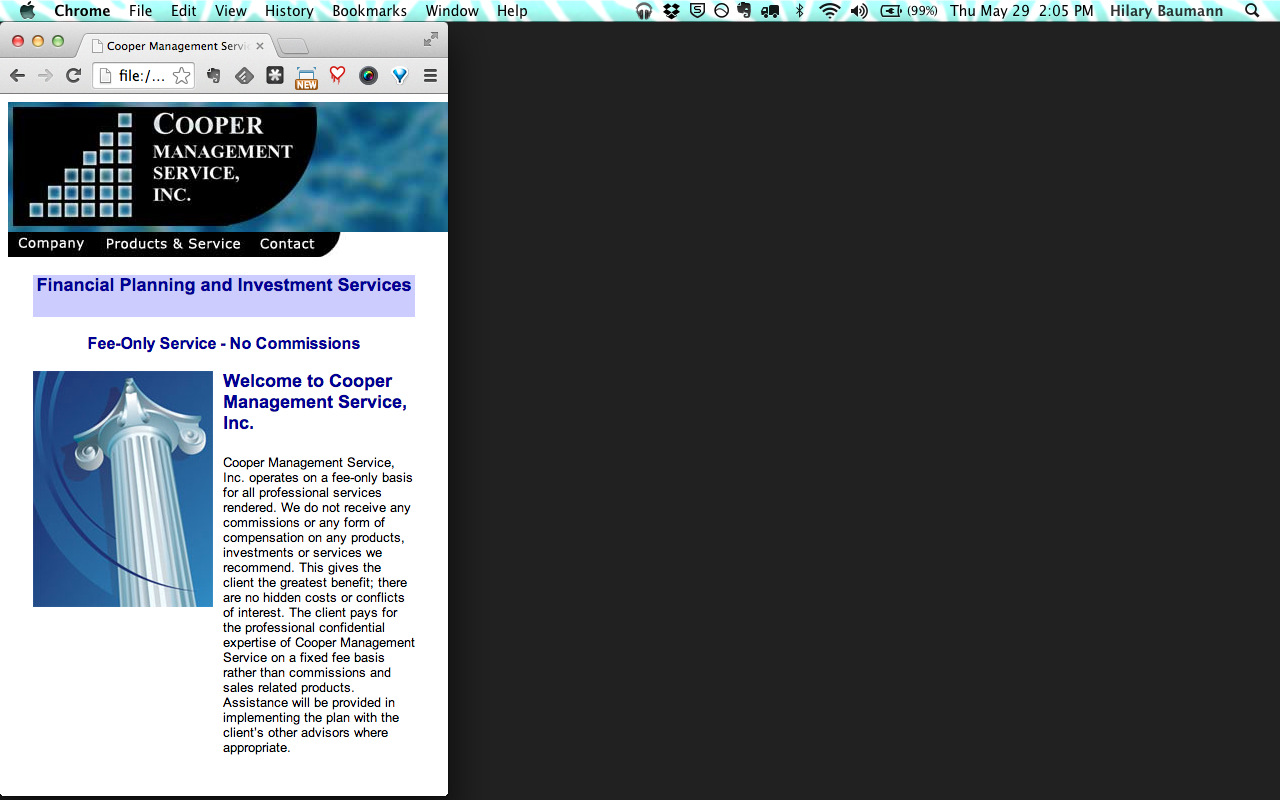Click the Fee-Only Service - No Commissions text
1280x800 pixels.
[x=224, y=343]
